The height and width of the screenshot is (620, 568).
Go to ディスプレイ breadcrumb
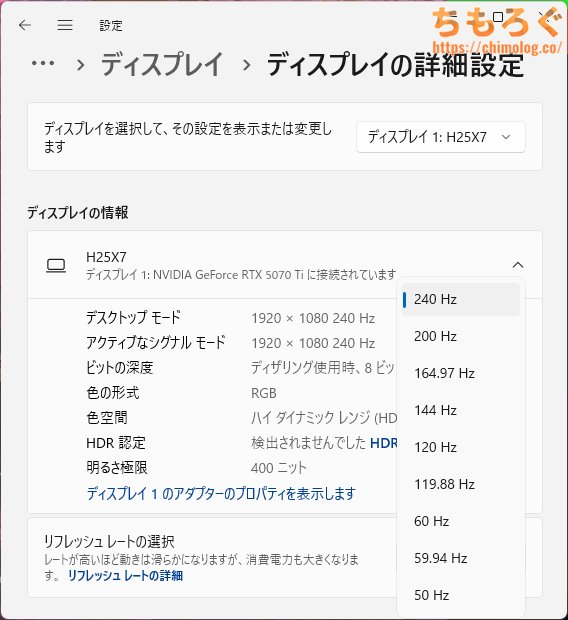pos(162,64)
